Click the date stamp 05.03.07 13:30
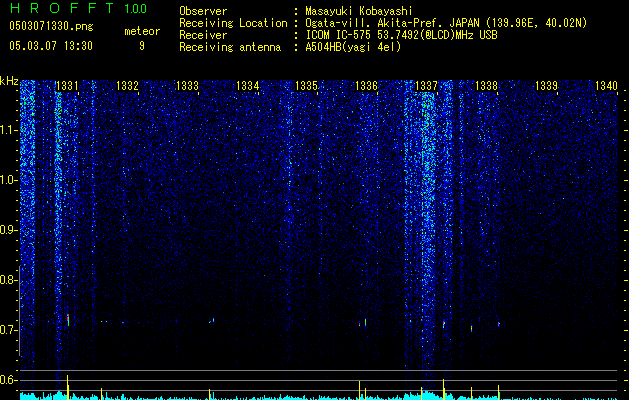The image size is (629, 400). [51, 46]
